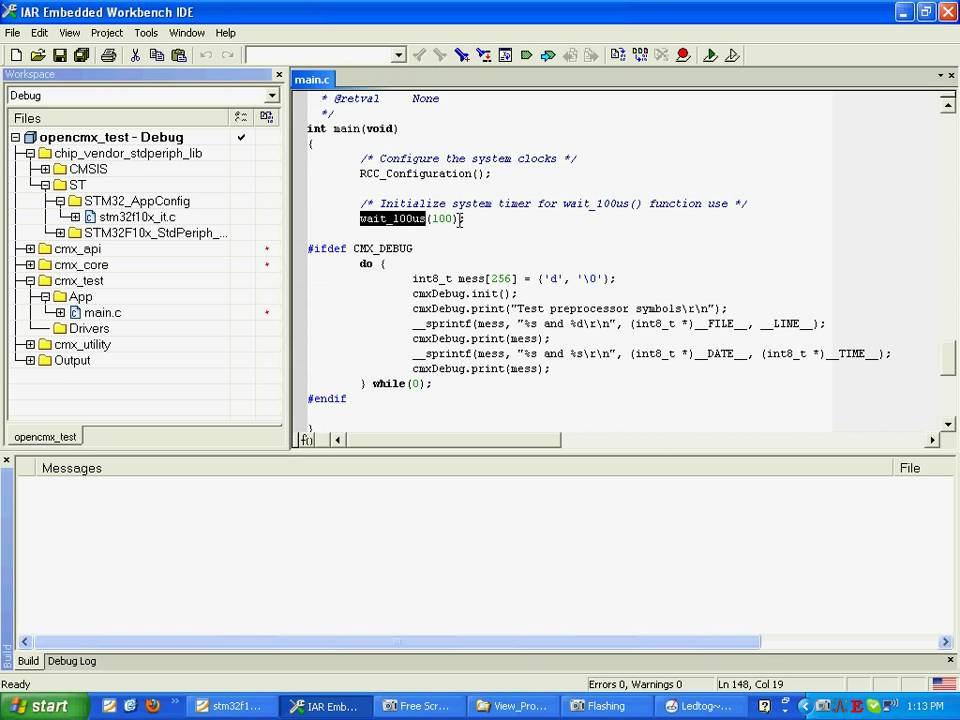Open Firefox from quick launch
Screen dimensions: 960x720
click(x=152, y=706)
